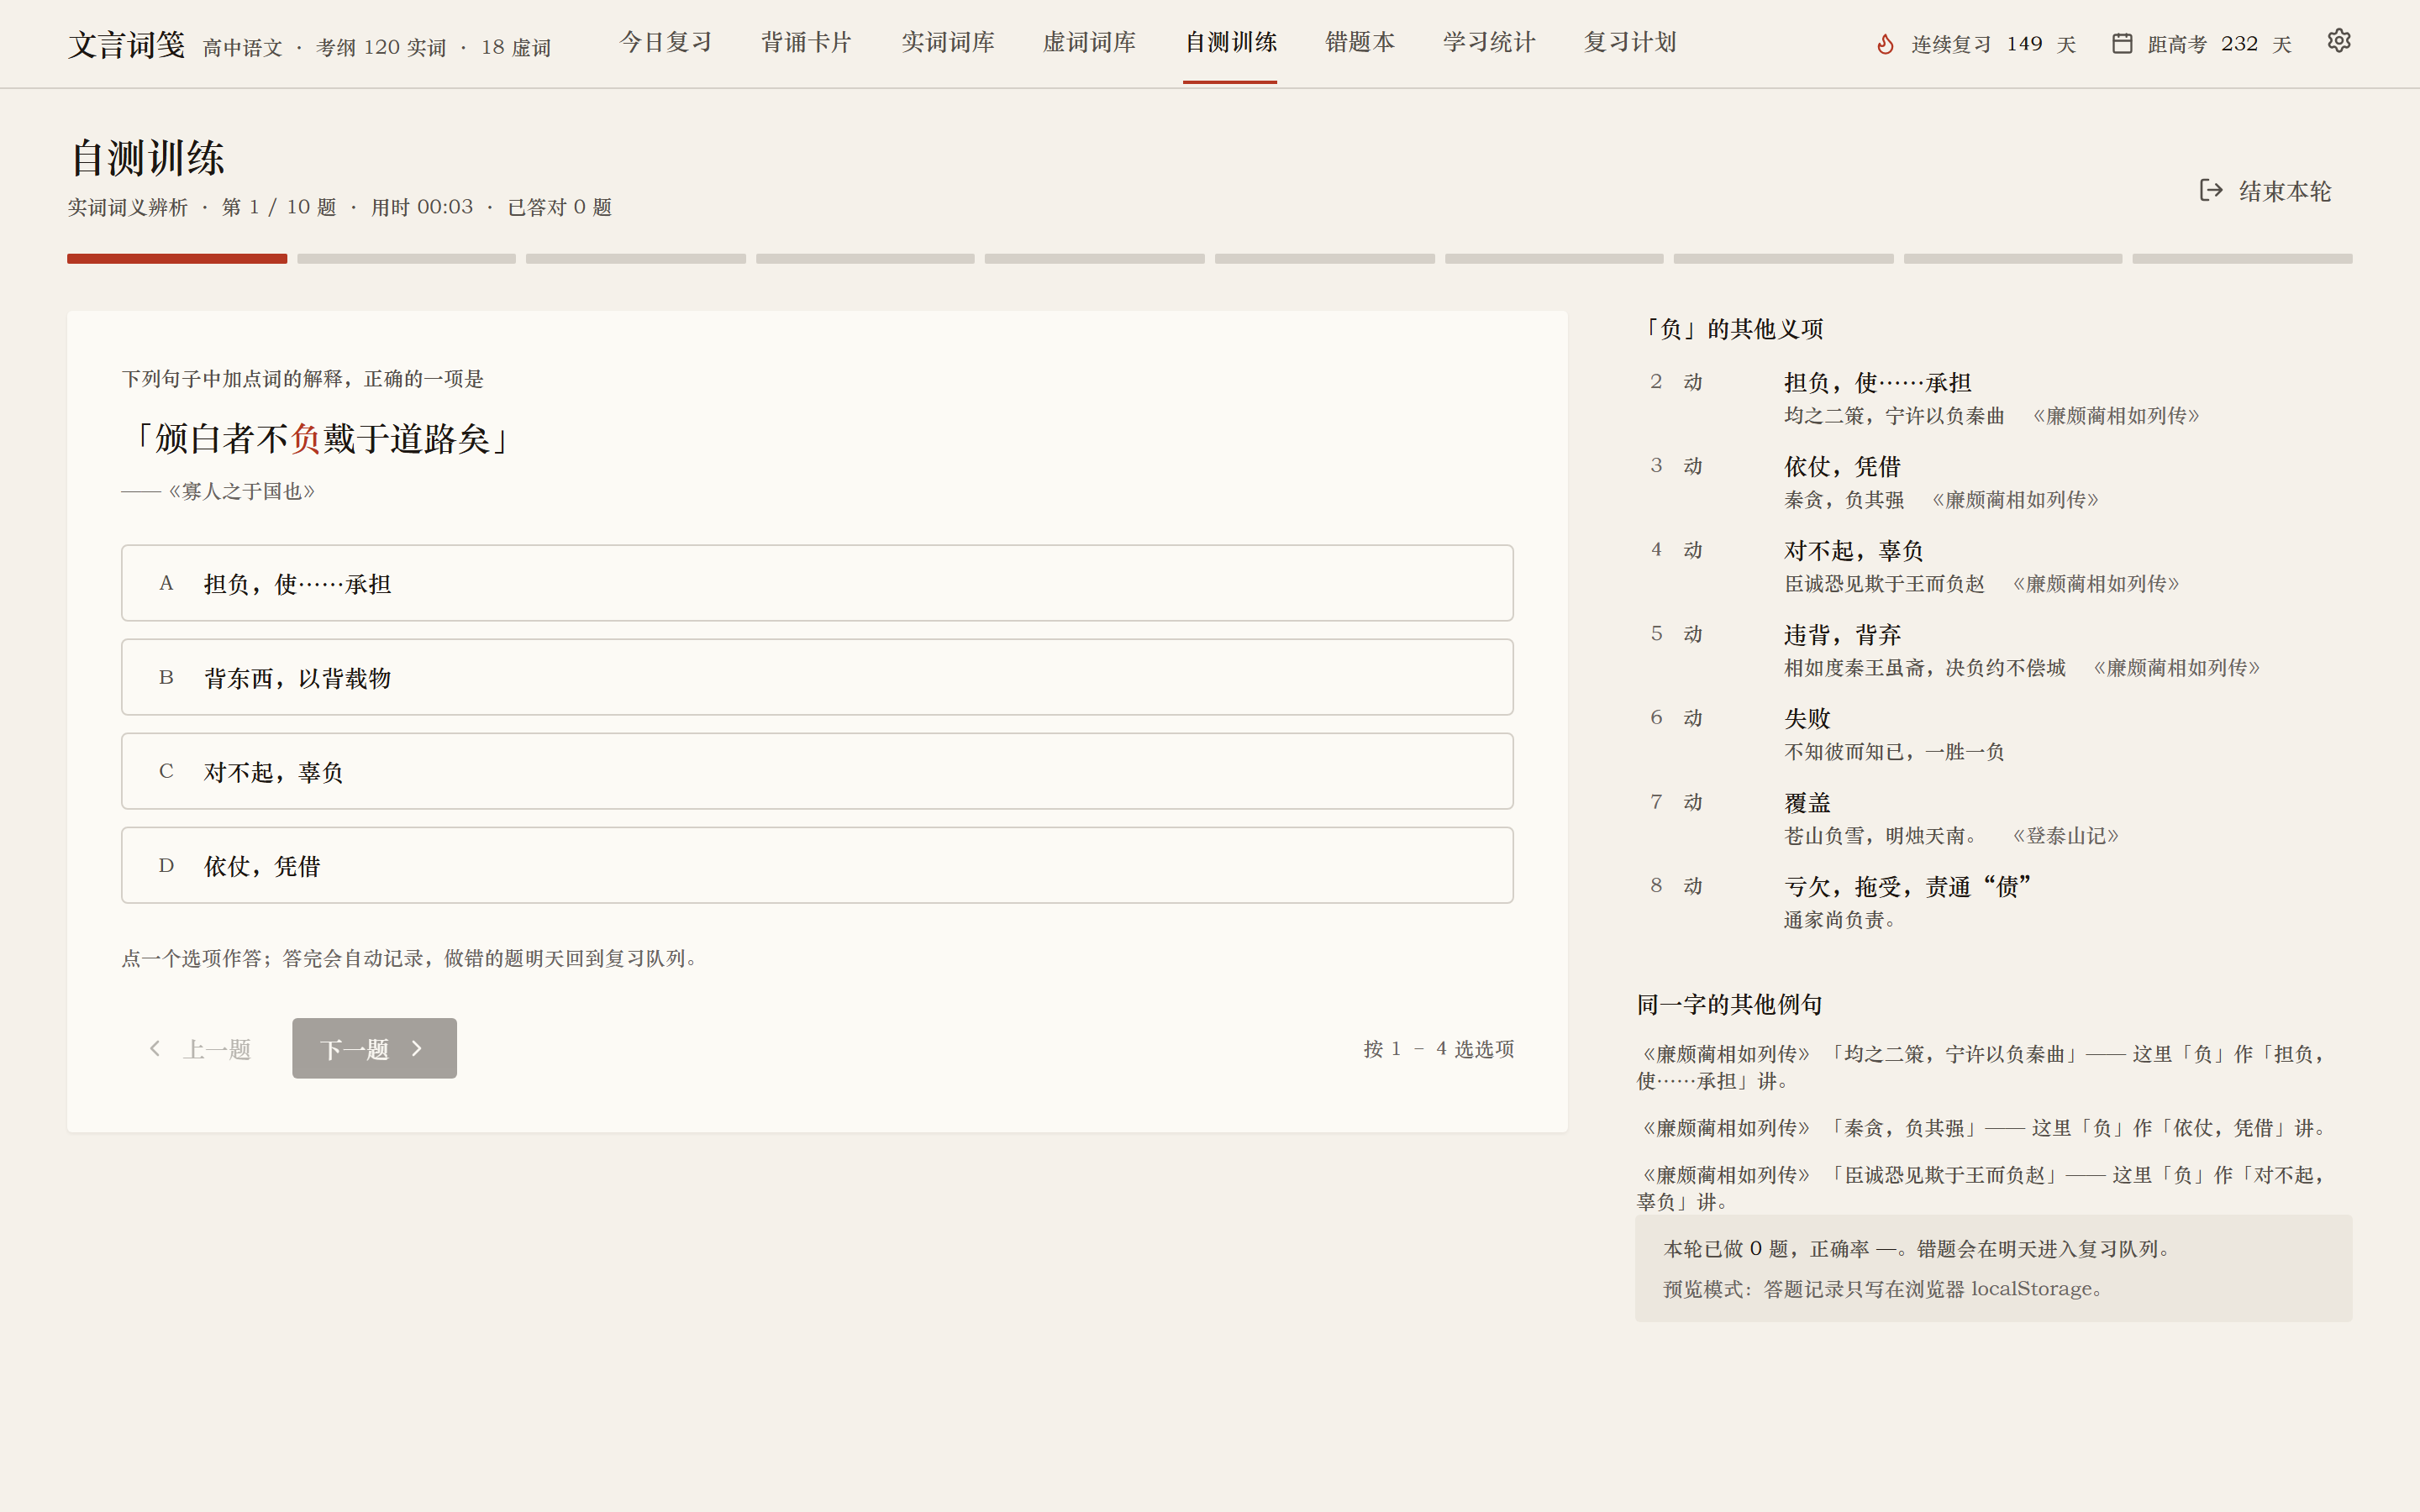2420x1512 pixels.
Task: Click the source 《寡人之于国也》
Action: (241, 491)
